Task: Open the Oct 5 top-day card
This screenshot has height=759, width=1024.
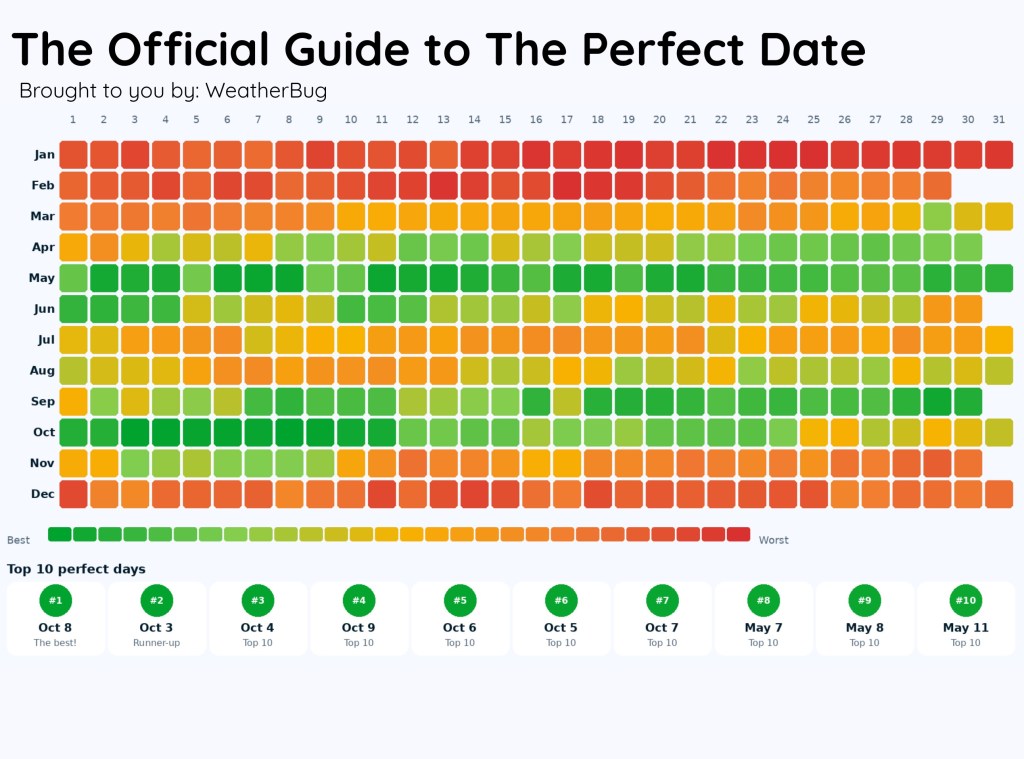Action: [561, 619]
